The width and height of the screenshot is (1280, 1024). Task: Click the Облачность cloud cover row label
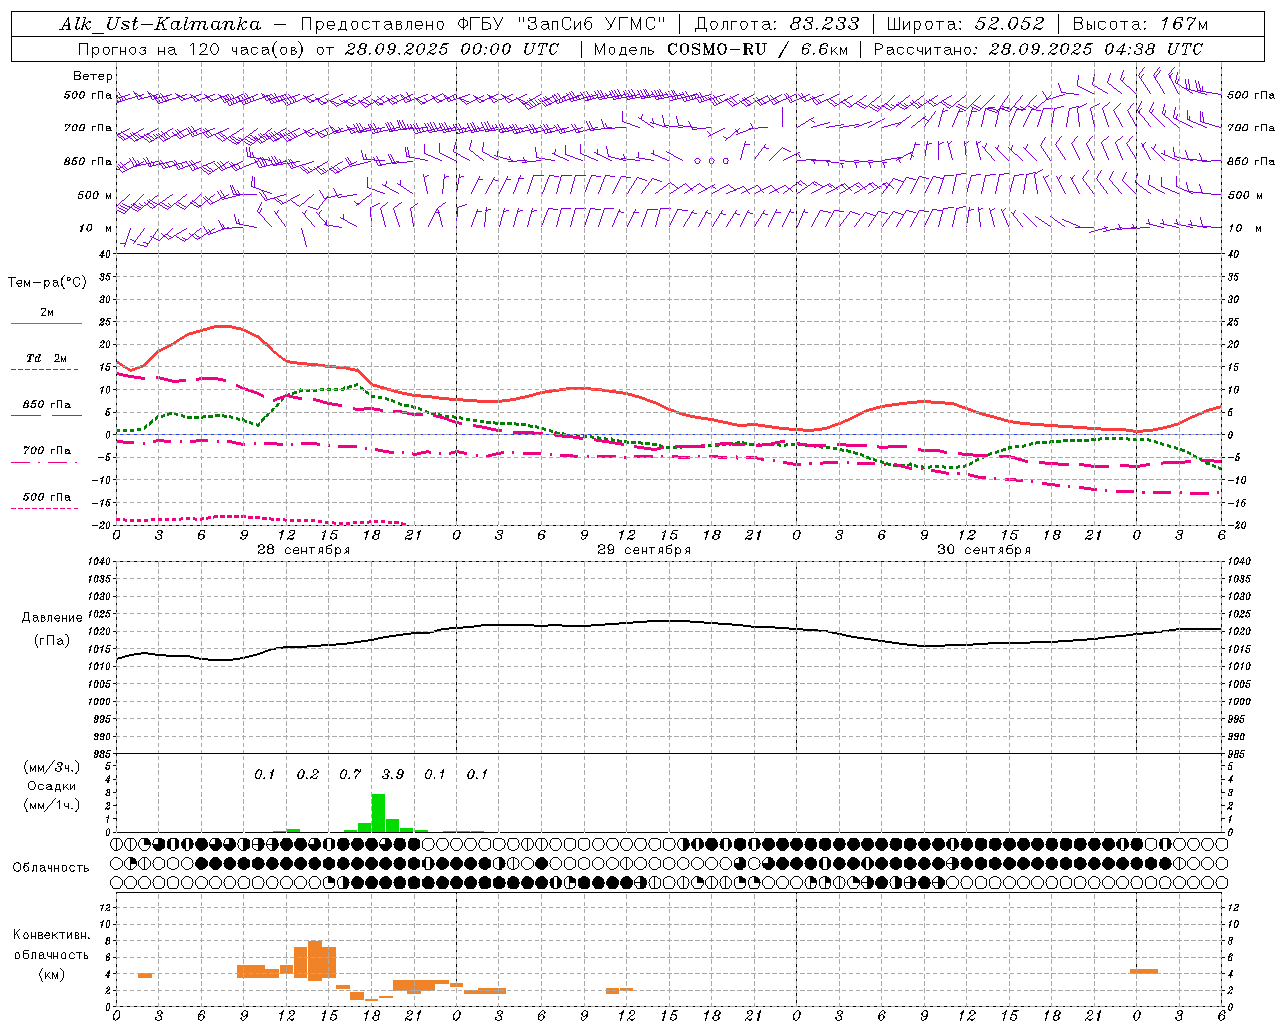point(51,868)
